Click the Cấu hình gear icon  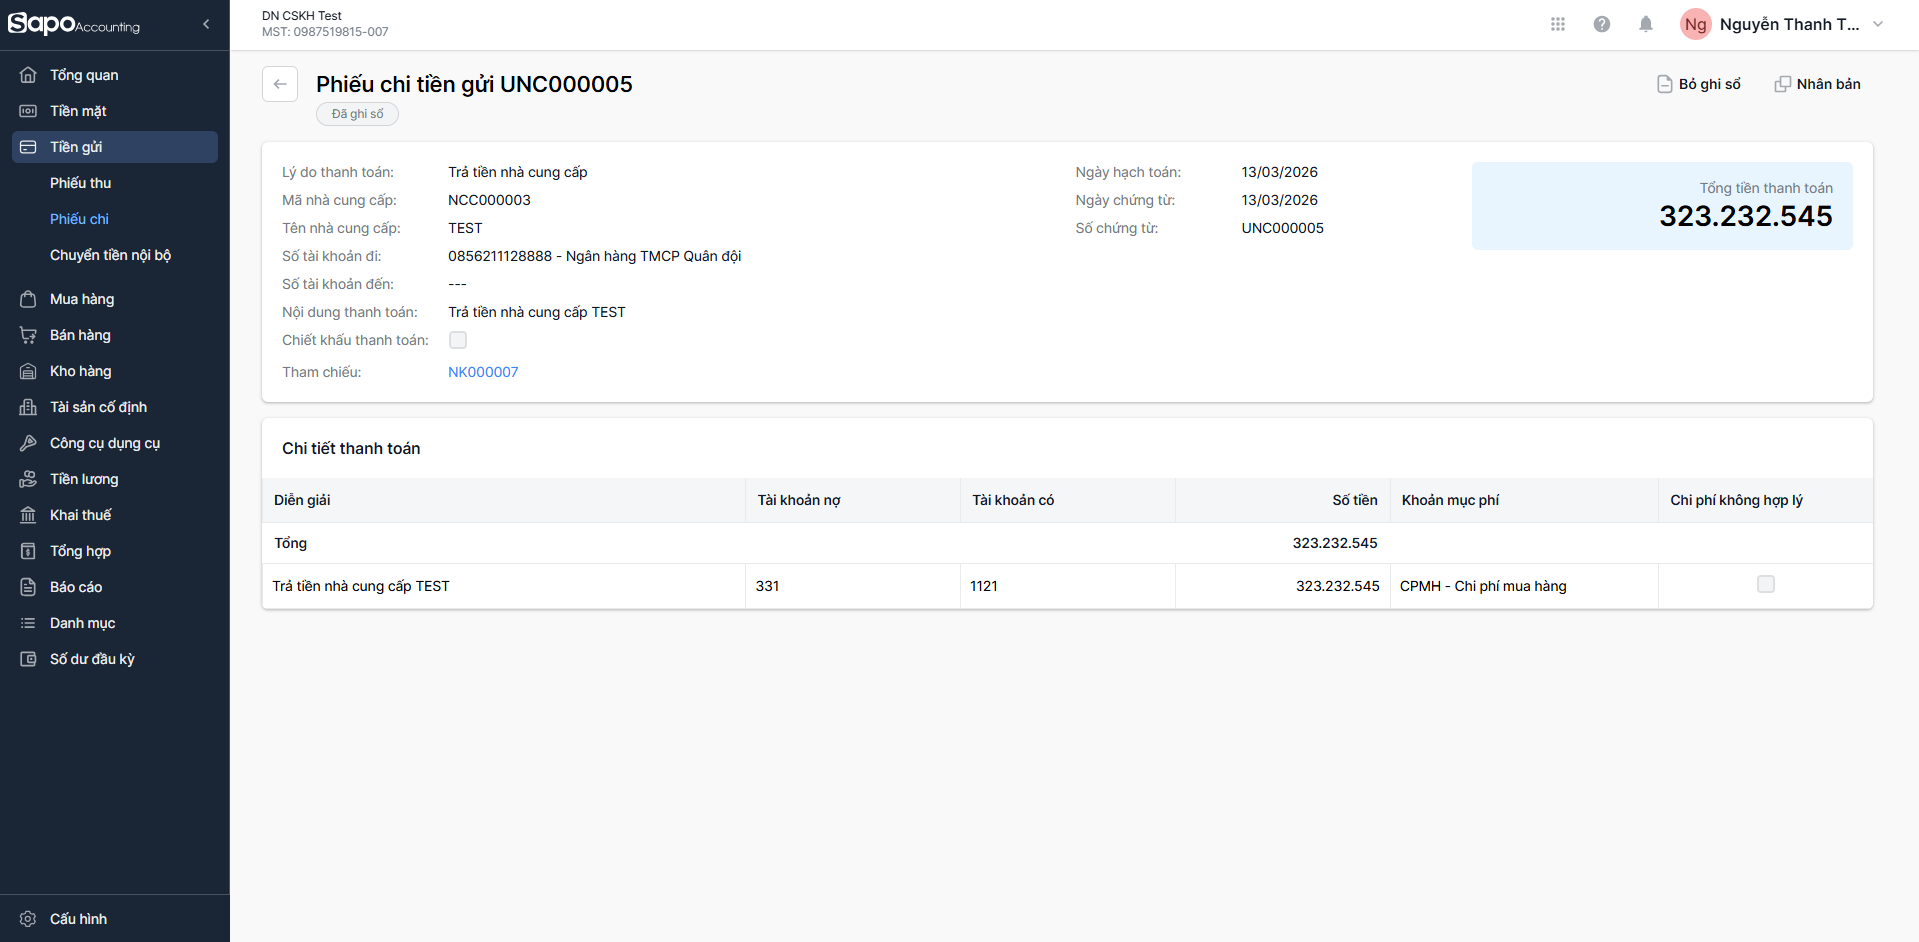28,919
